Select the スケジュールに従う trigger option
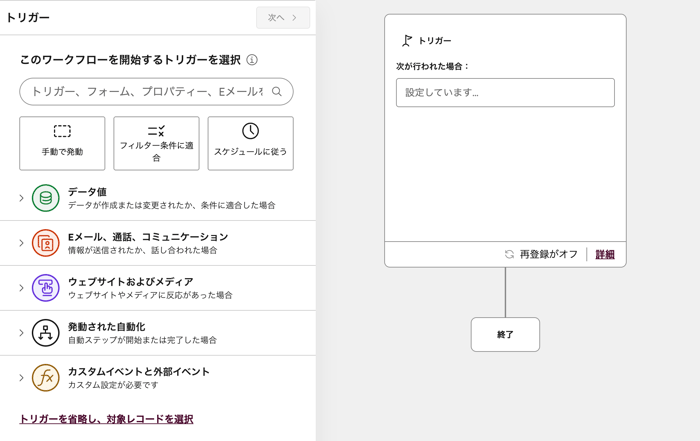This screenshot has width=700, height=441. tap(250, 143)
